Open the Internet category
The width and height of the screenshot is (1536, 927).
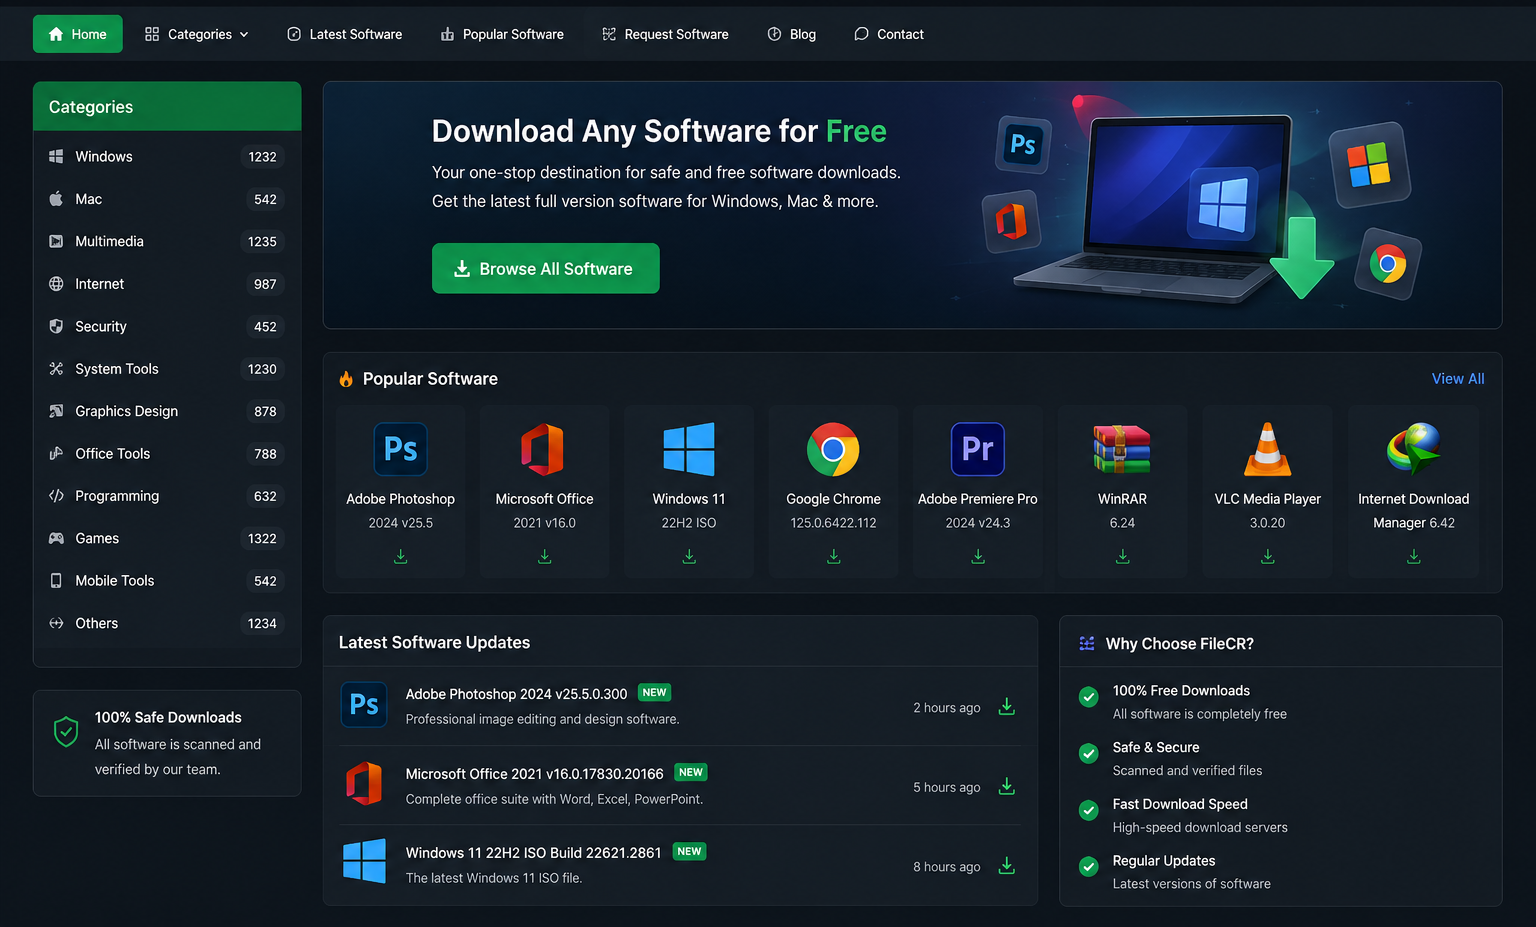click(x=167, y=284)
